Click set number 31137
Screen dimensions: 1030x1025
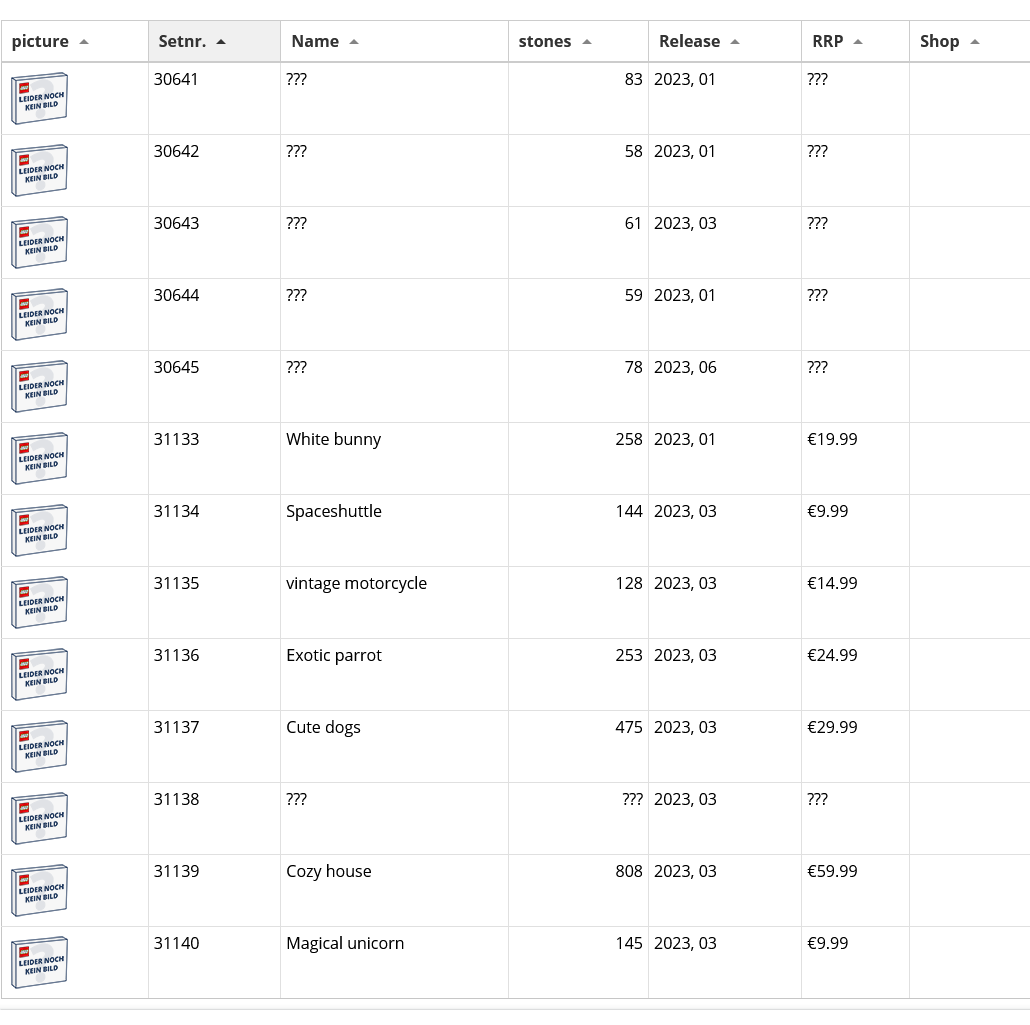[x=176, y=727]
